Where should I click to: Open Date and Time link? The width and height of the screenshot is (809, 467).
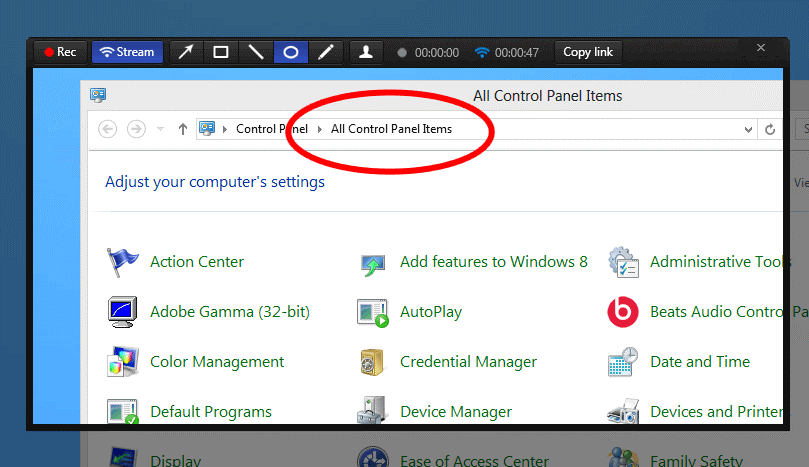(700, 362)
